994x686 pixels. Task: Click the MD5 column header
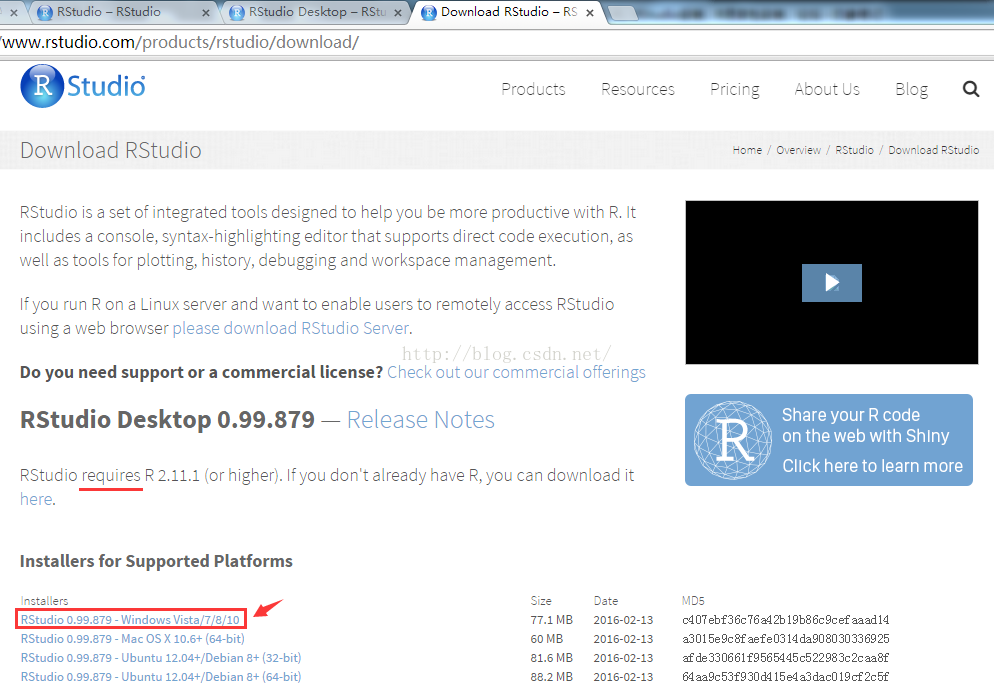693,600
